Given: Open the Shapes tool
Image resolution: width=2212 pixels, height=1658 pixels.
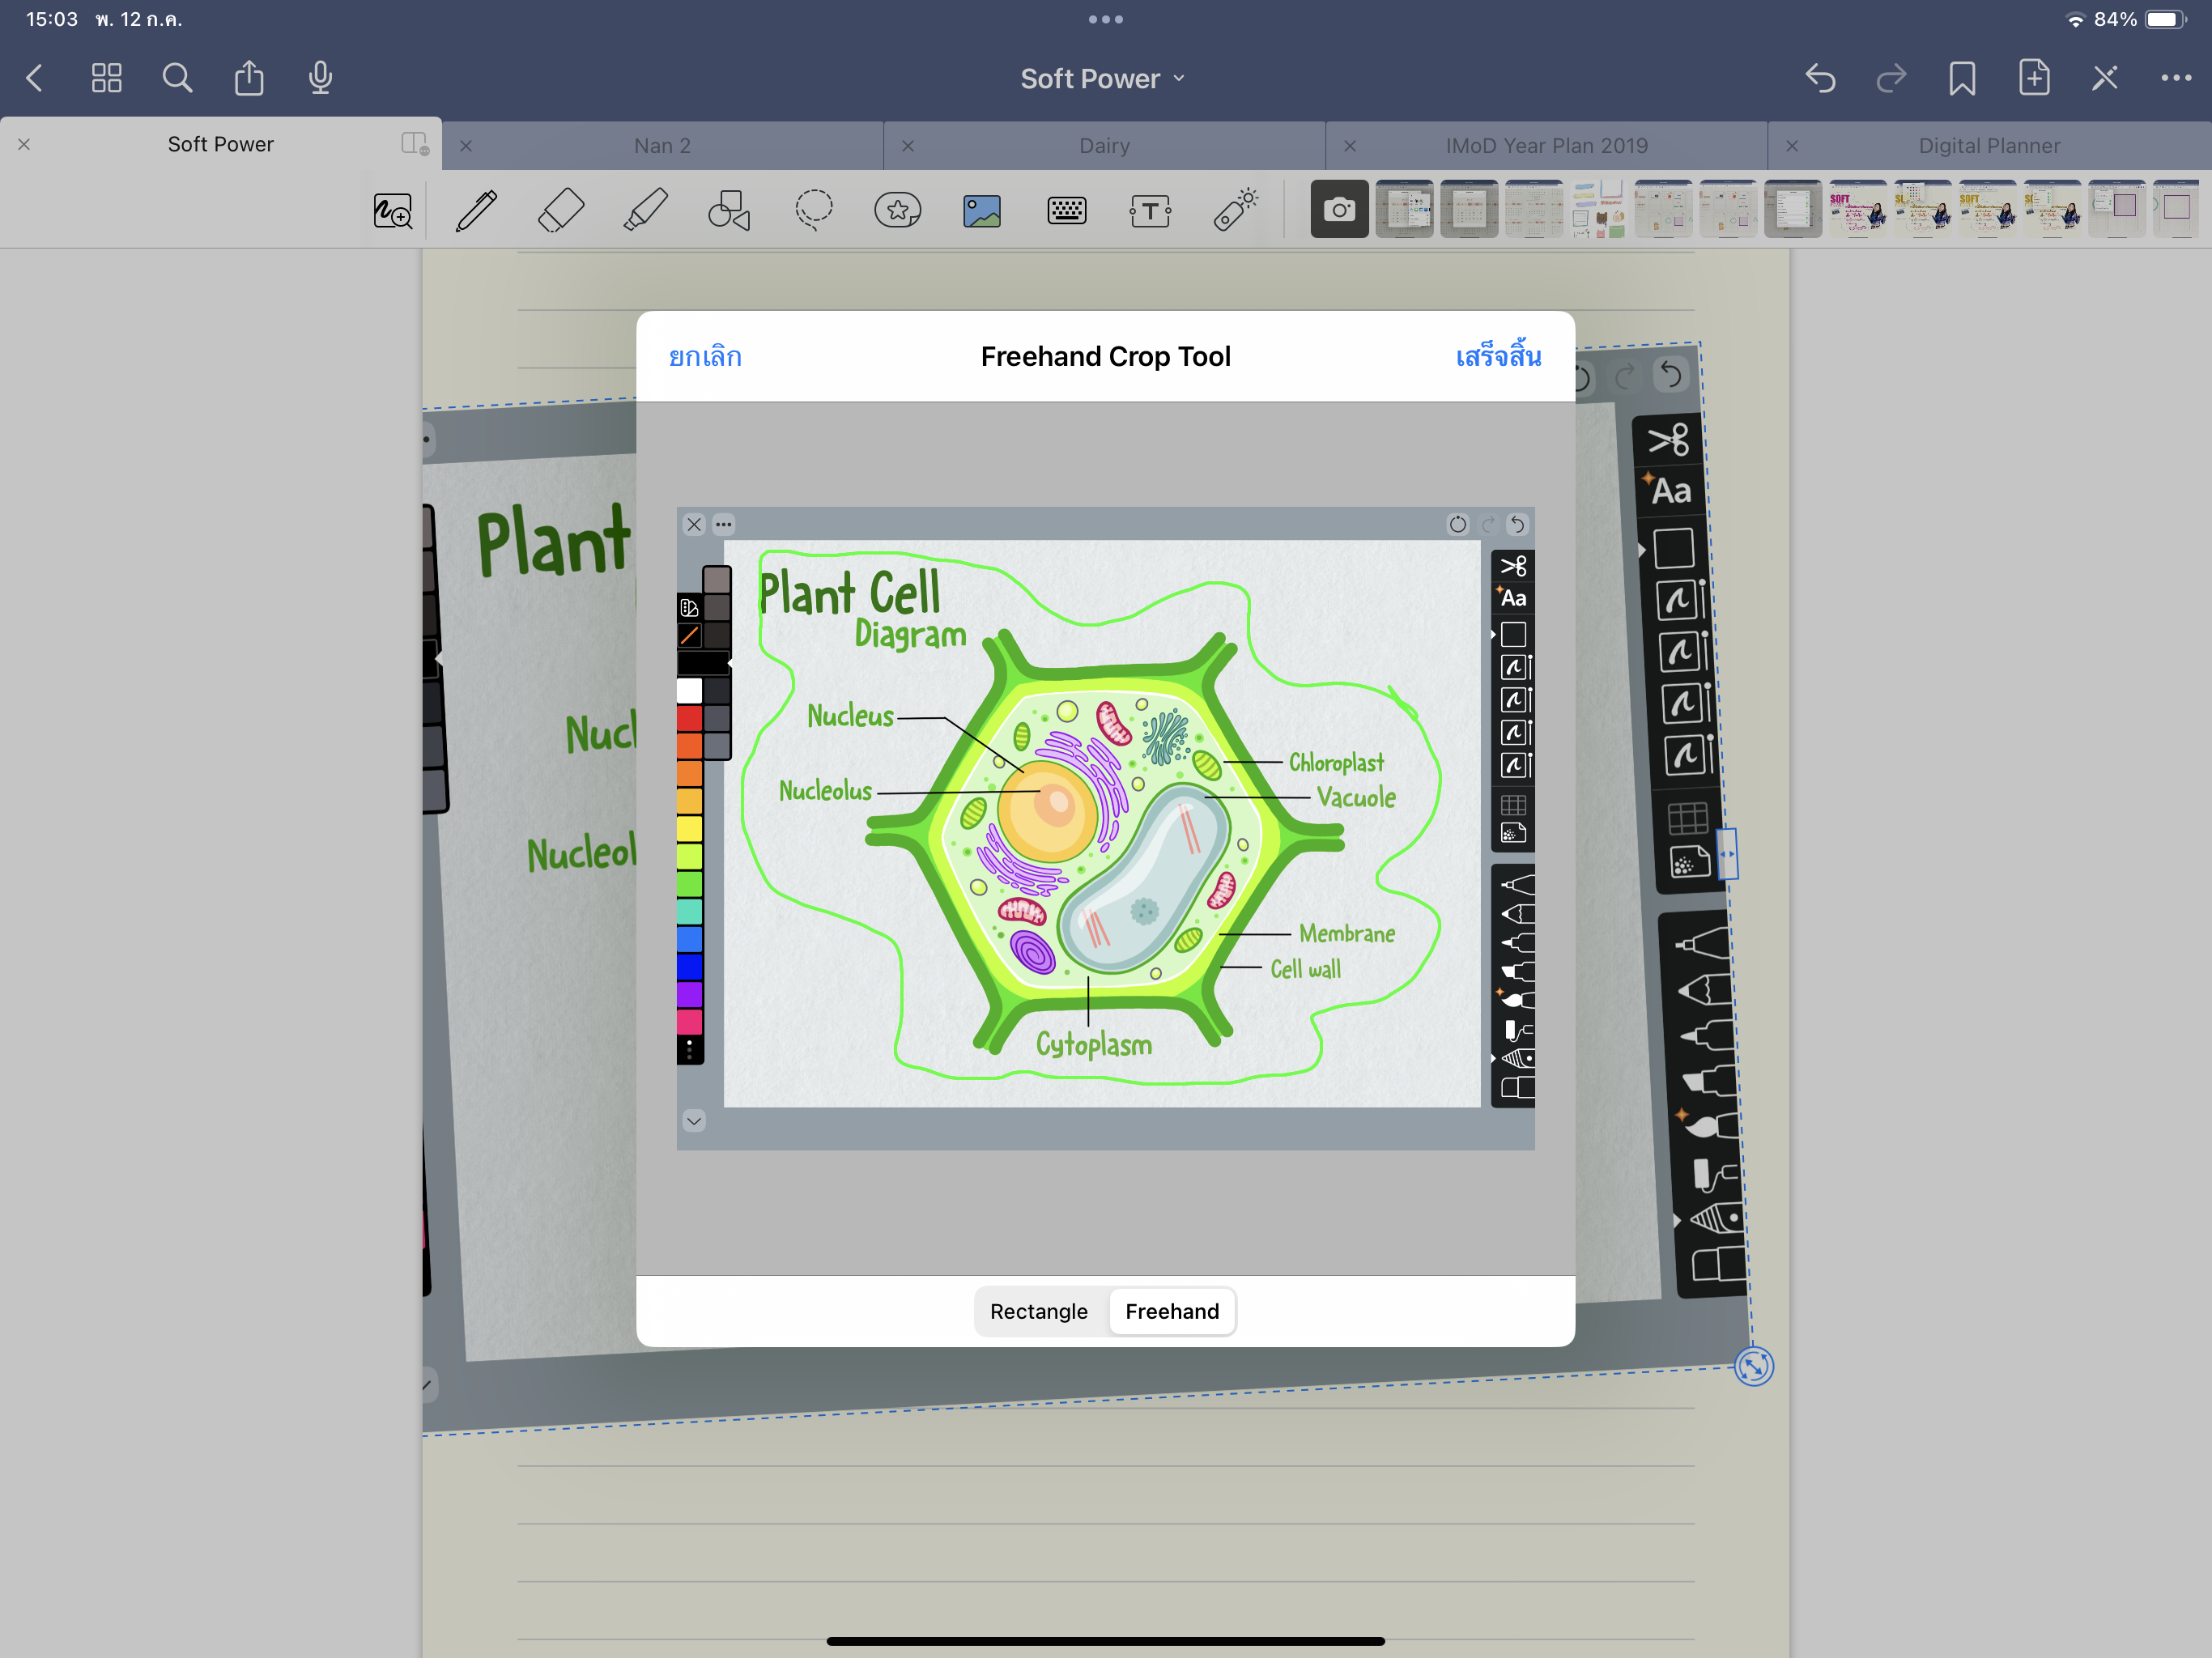Looking at the screenshot, I should pos(729,211).
